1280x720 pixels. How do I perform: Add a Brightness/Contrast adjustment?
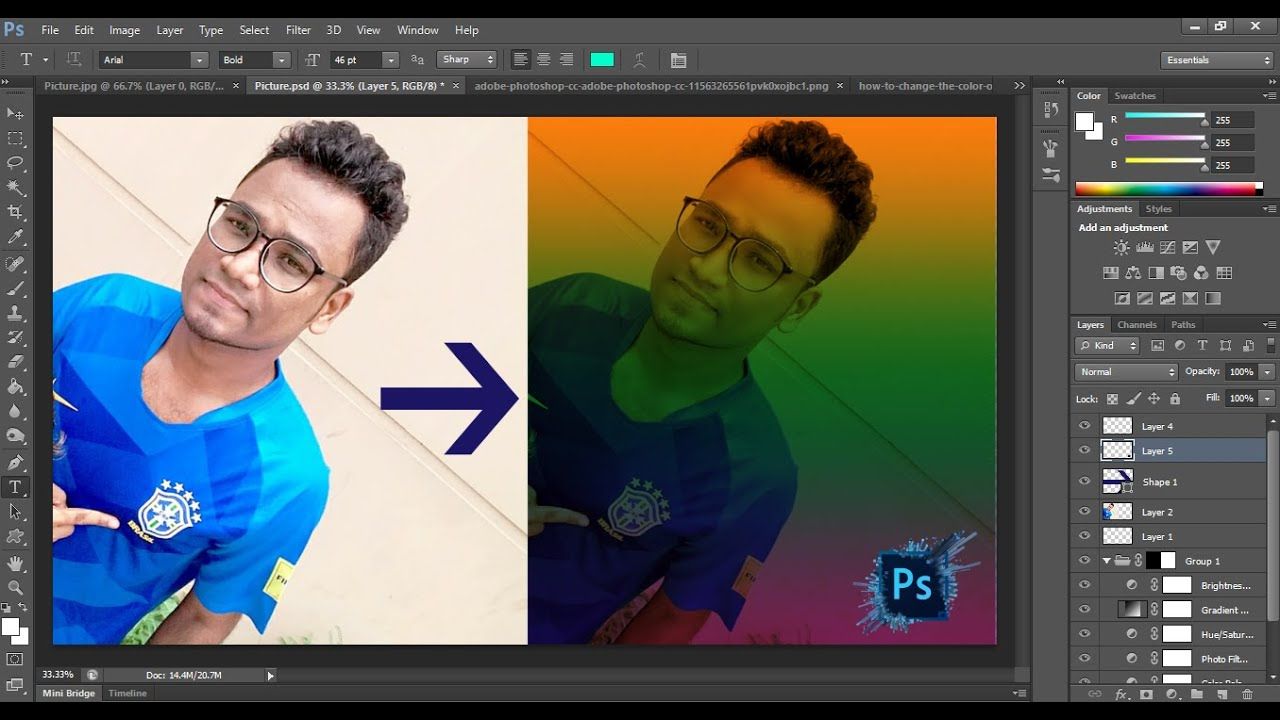[x=1121, y=247]
